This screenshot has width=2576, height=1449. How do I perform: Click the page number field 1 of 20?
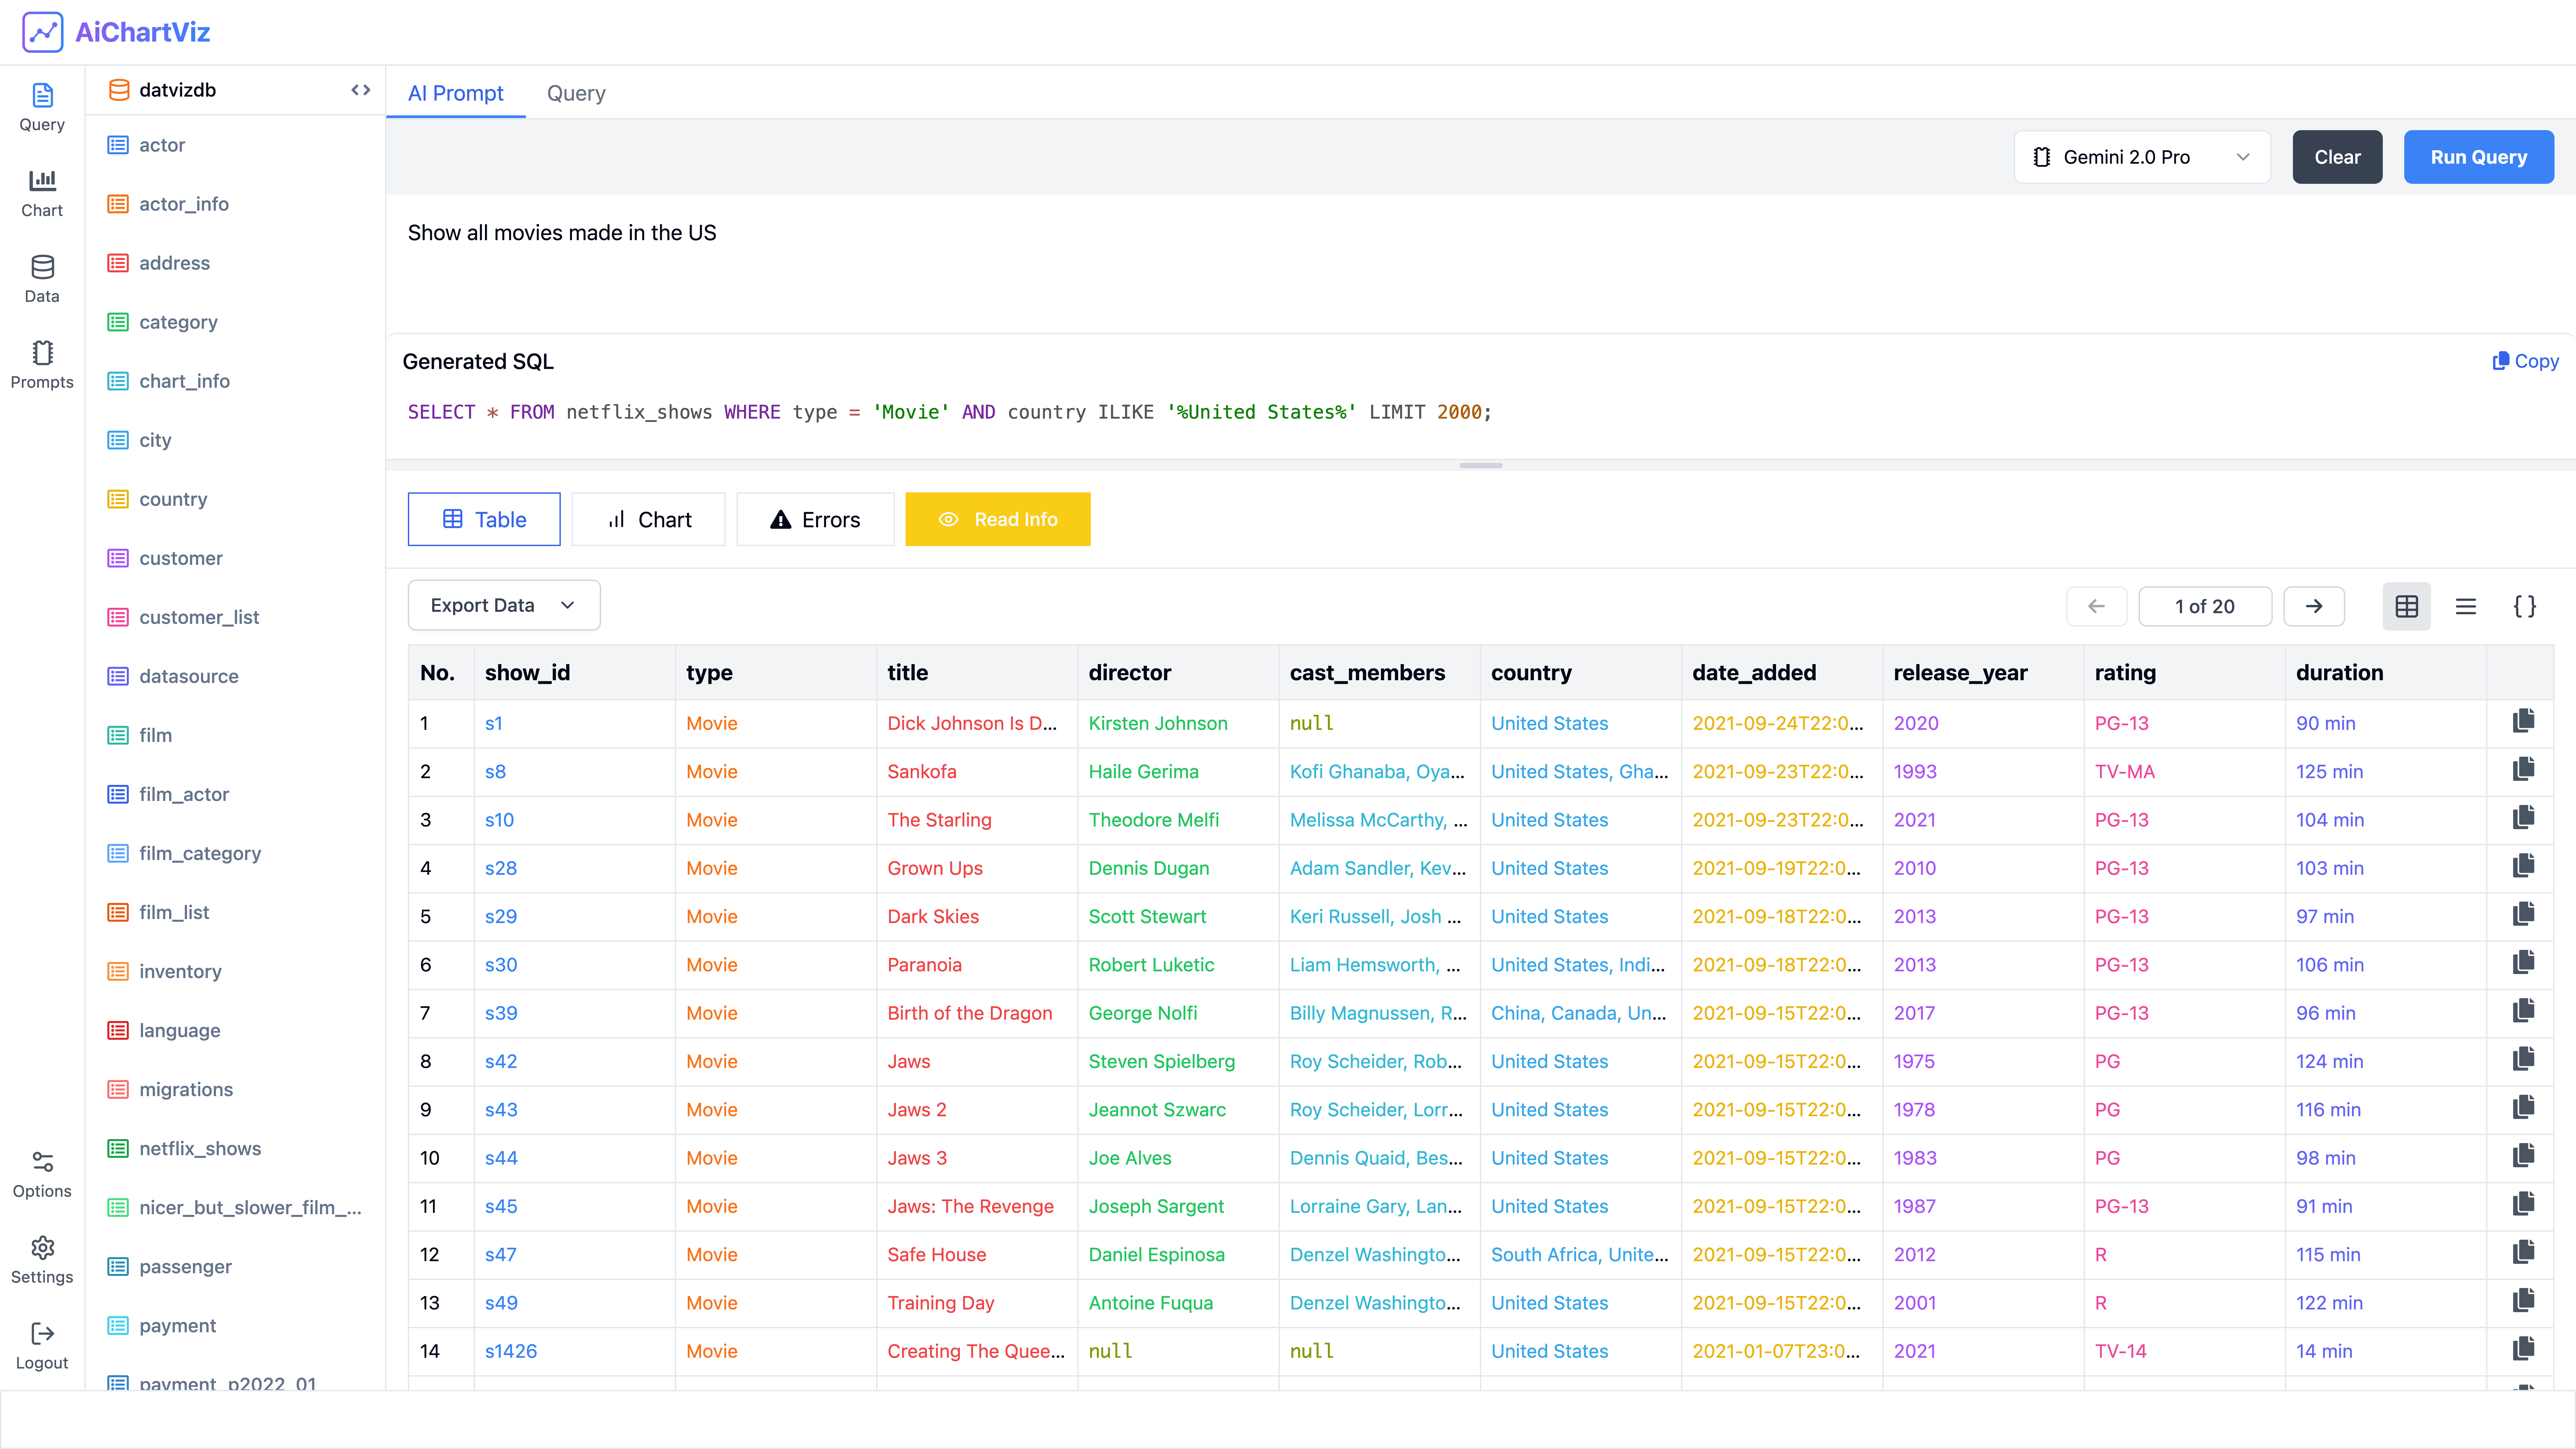click(x=2205, y=606)
